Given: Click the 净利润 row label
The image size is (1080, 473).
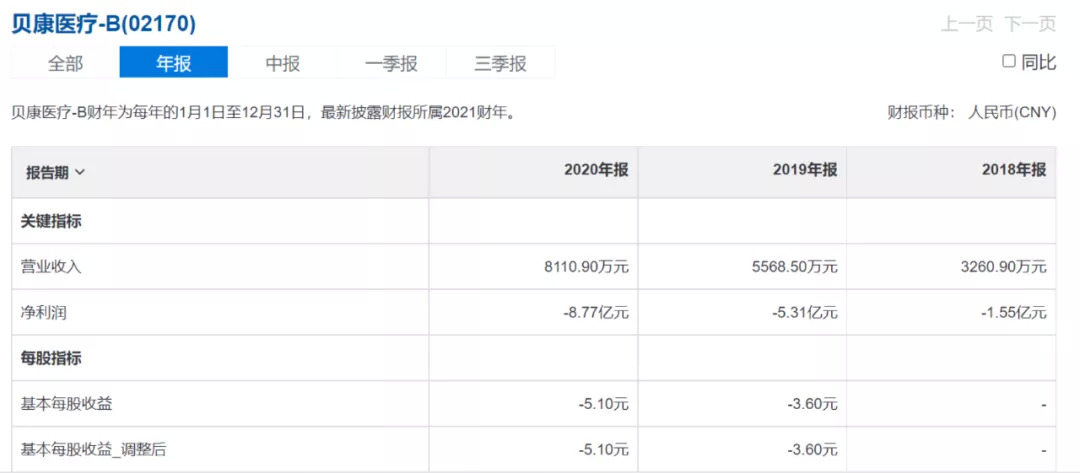Looking at the screenshot, I should coord(44,312).
